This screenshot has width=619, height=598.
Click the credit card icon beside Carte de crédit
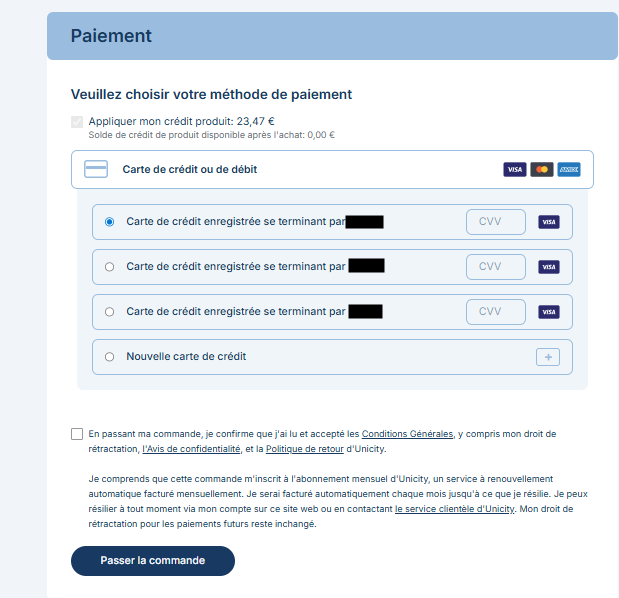click(x=96, y=170)
